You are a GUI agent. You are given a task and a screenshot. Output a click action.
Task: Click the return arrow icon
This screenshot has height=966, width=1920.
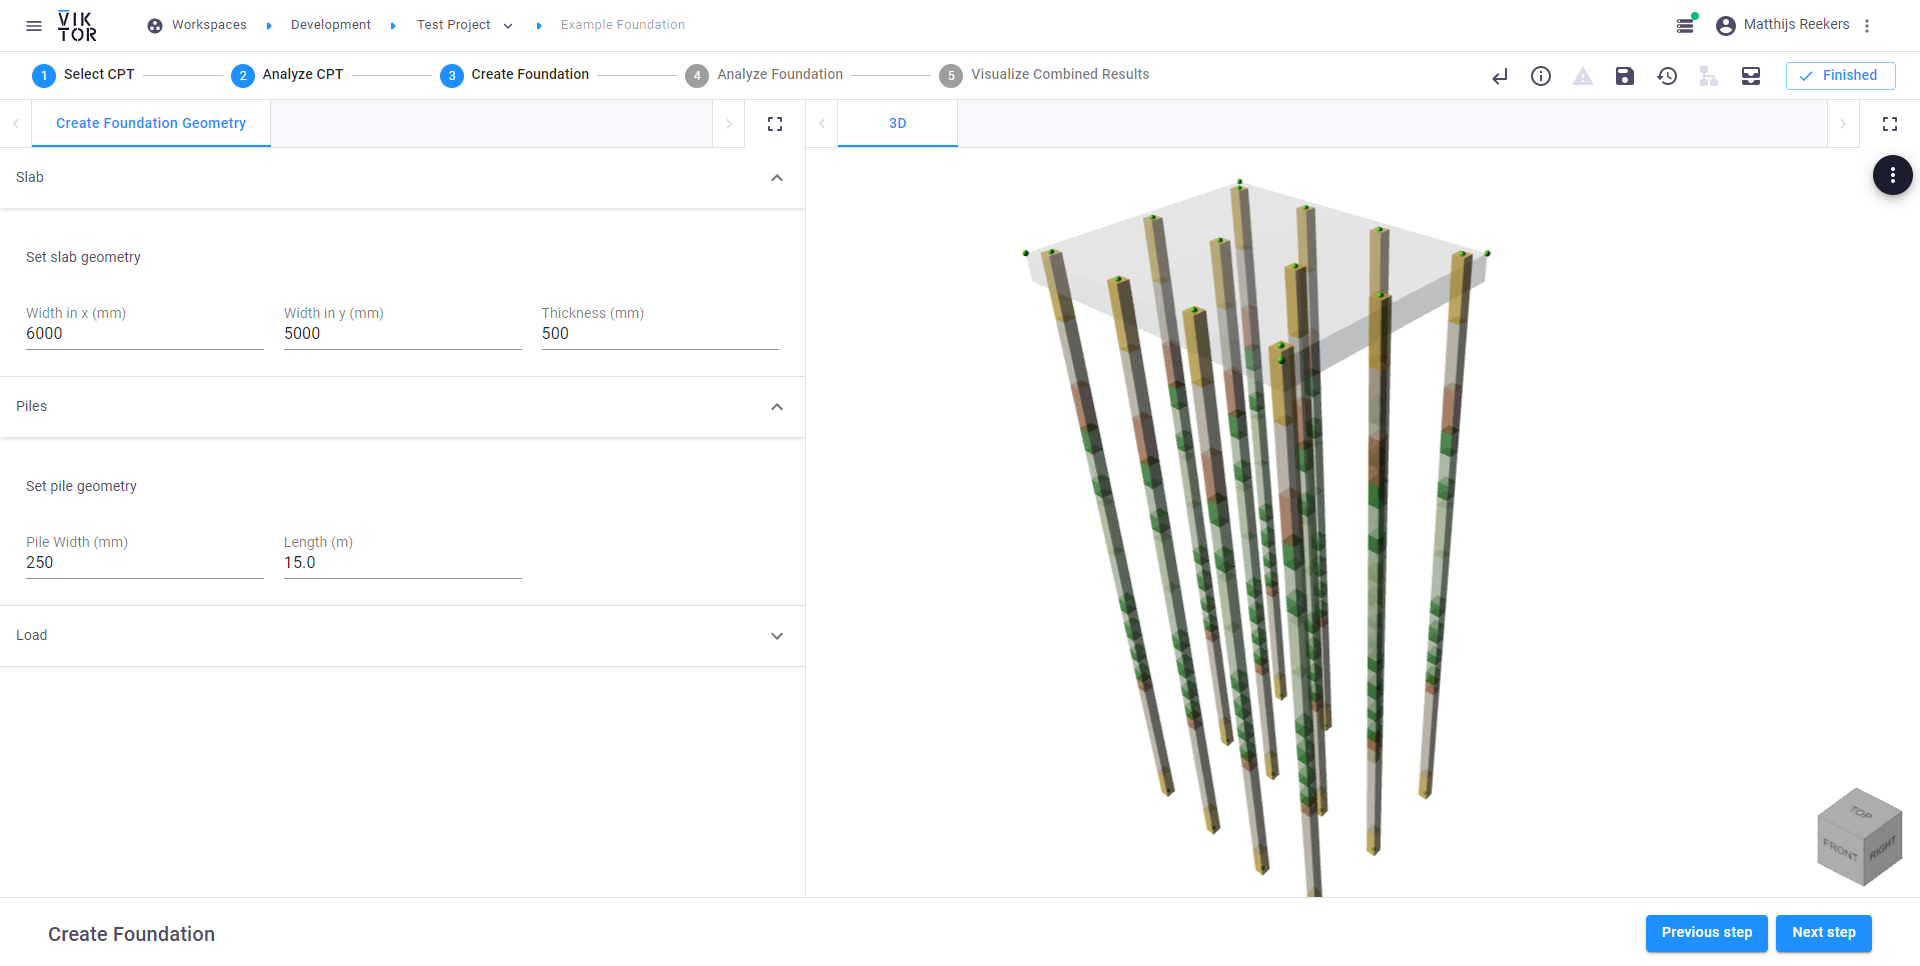1499,76
